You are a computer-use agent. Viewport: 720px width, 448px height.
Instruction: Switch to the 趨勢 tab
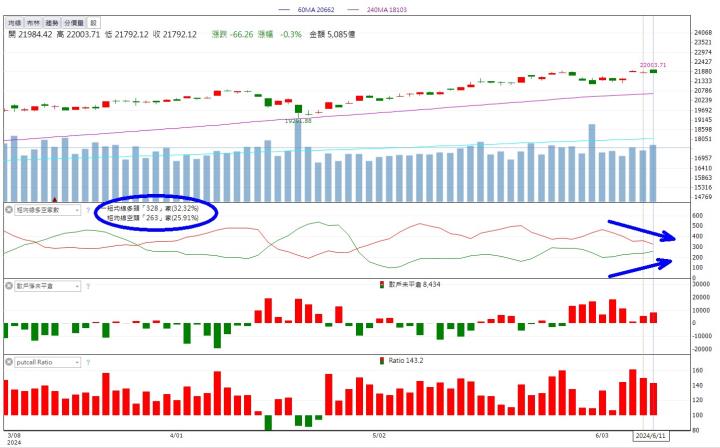click(52, 22)
